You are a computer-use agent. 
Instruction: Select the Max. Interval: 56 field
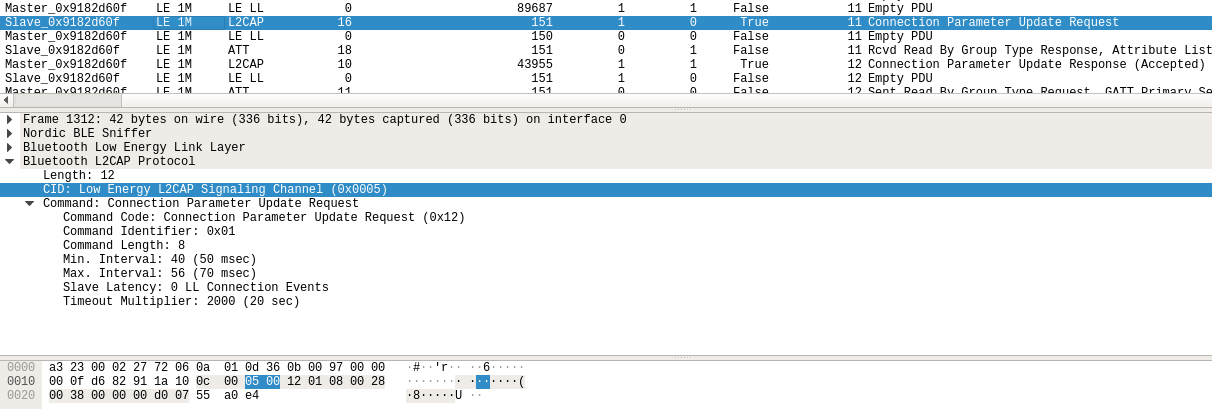160,274
